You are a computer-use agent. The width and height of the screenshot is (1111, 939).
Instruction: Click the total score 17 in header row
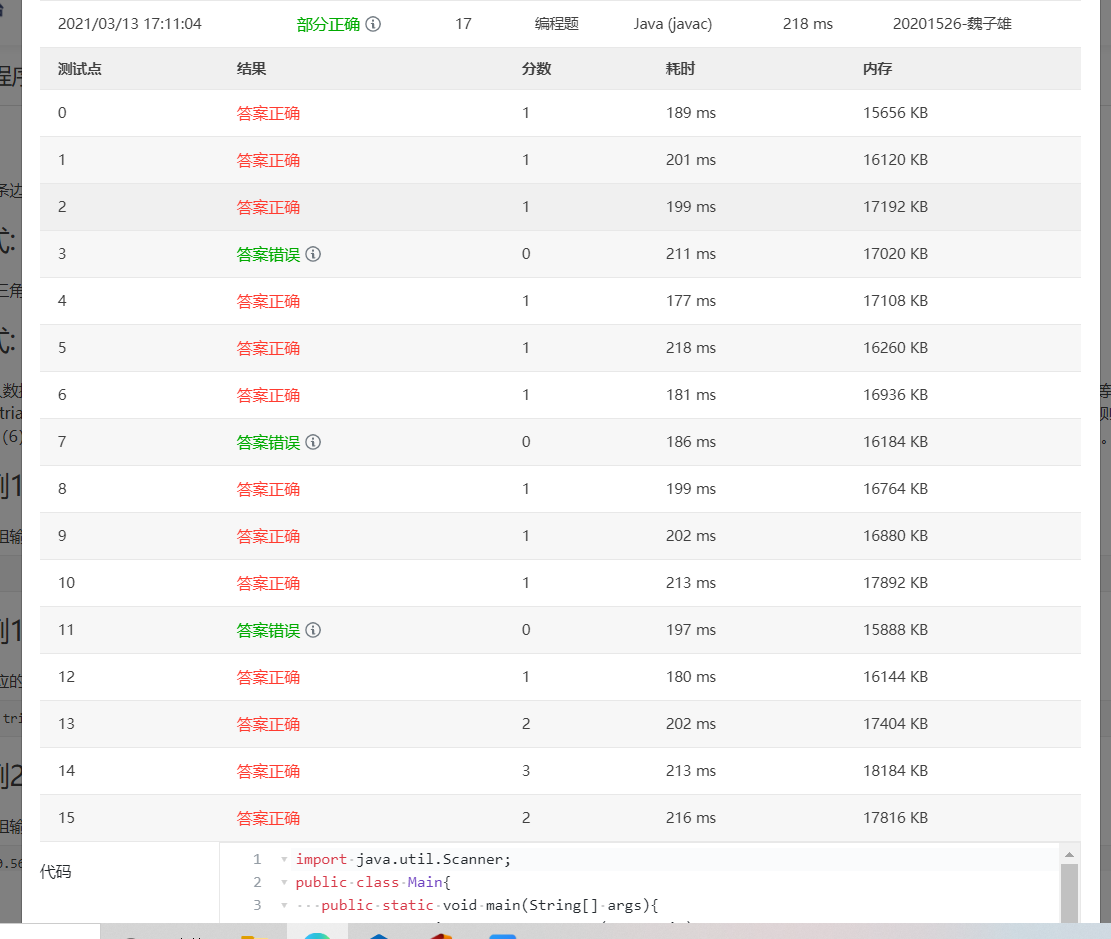463,24
